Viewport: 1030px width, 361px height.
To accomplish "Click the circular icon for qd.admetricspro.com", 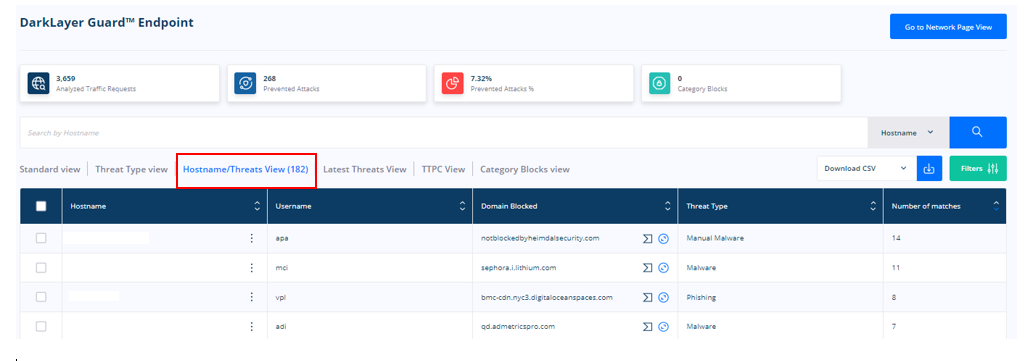I will pyautogui.click(x=663, y=326).
